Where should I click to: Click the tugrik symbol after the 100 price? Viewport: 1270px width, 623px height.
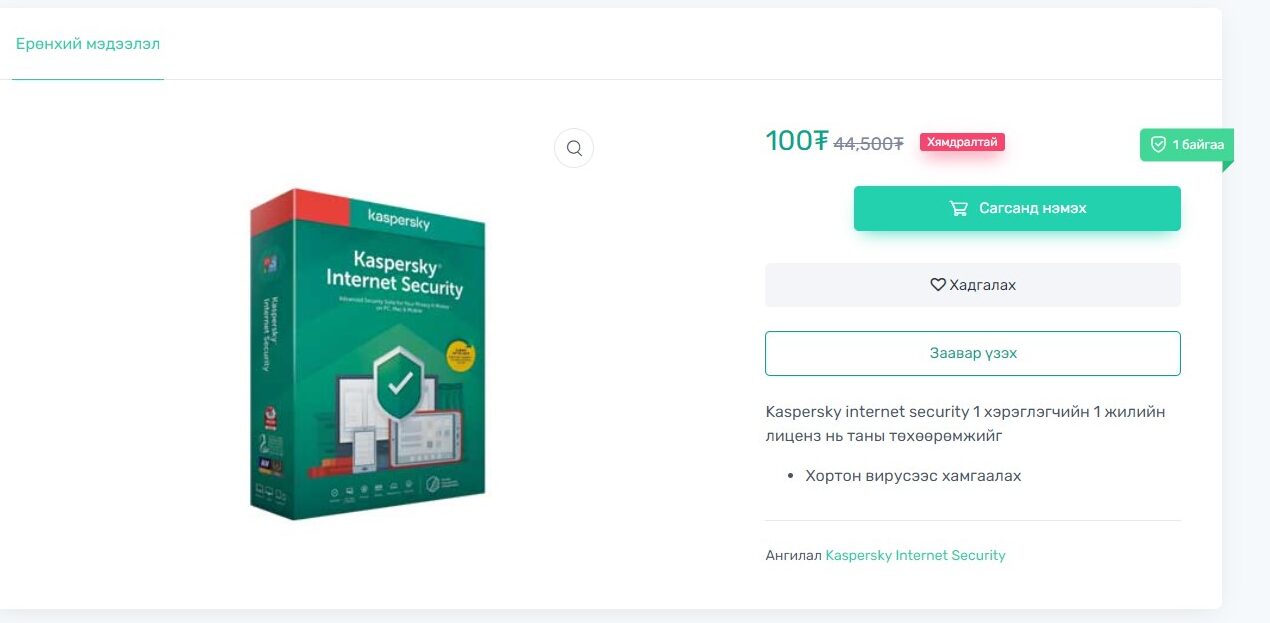(x=821, y=141)
